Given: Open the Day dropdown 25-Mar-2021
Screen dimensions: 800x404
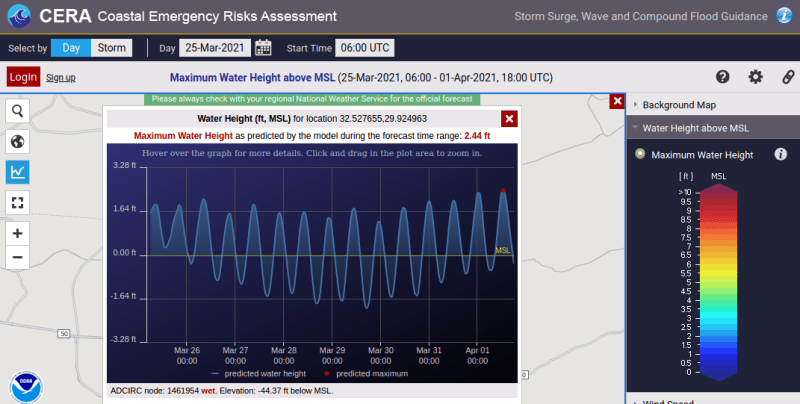Looking at the screenshot, I should 215,48.
